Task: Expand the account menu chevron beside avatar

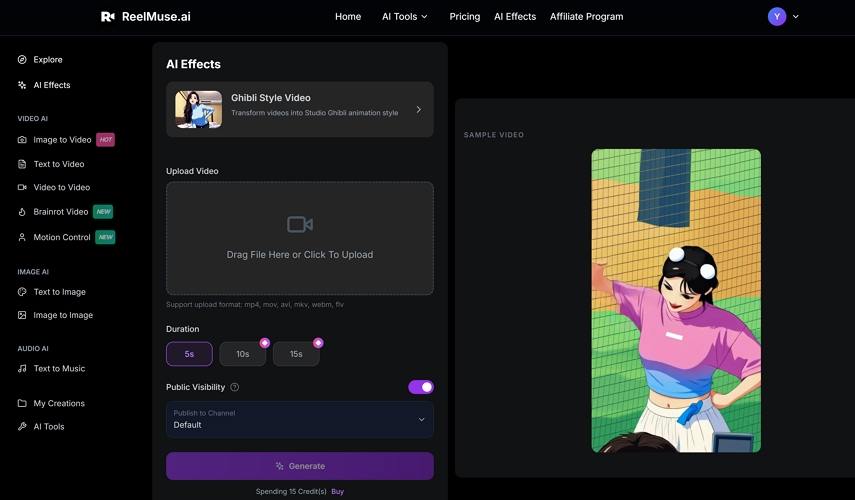Action: tap(796, 16)
